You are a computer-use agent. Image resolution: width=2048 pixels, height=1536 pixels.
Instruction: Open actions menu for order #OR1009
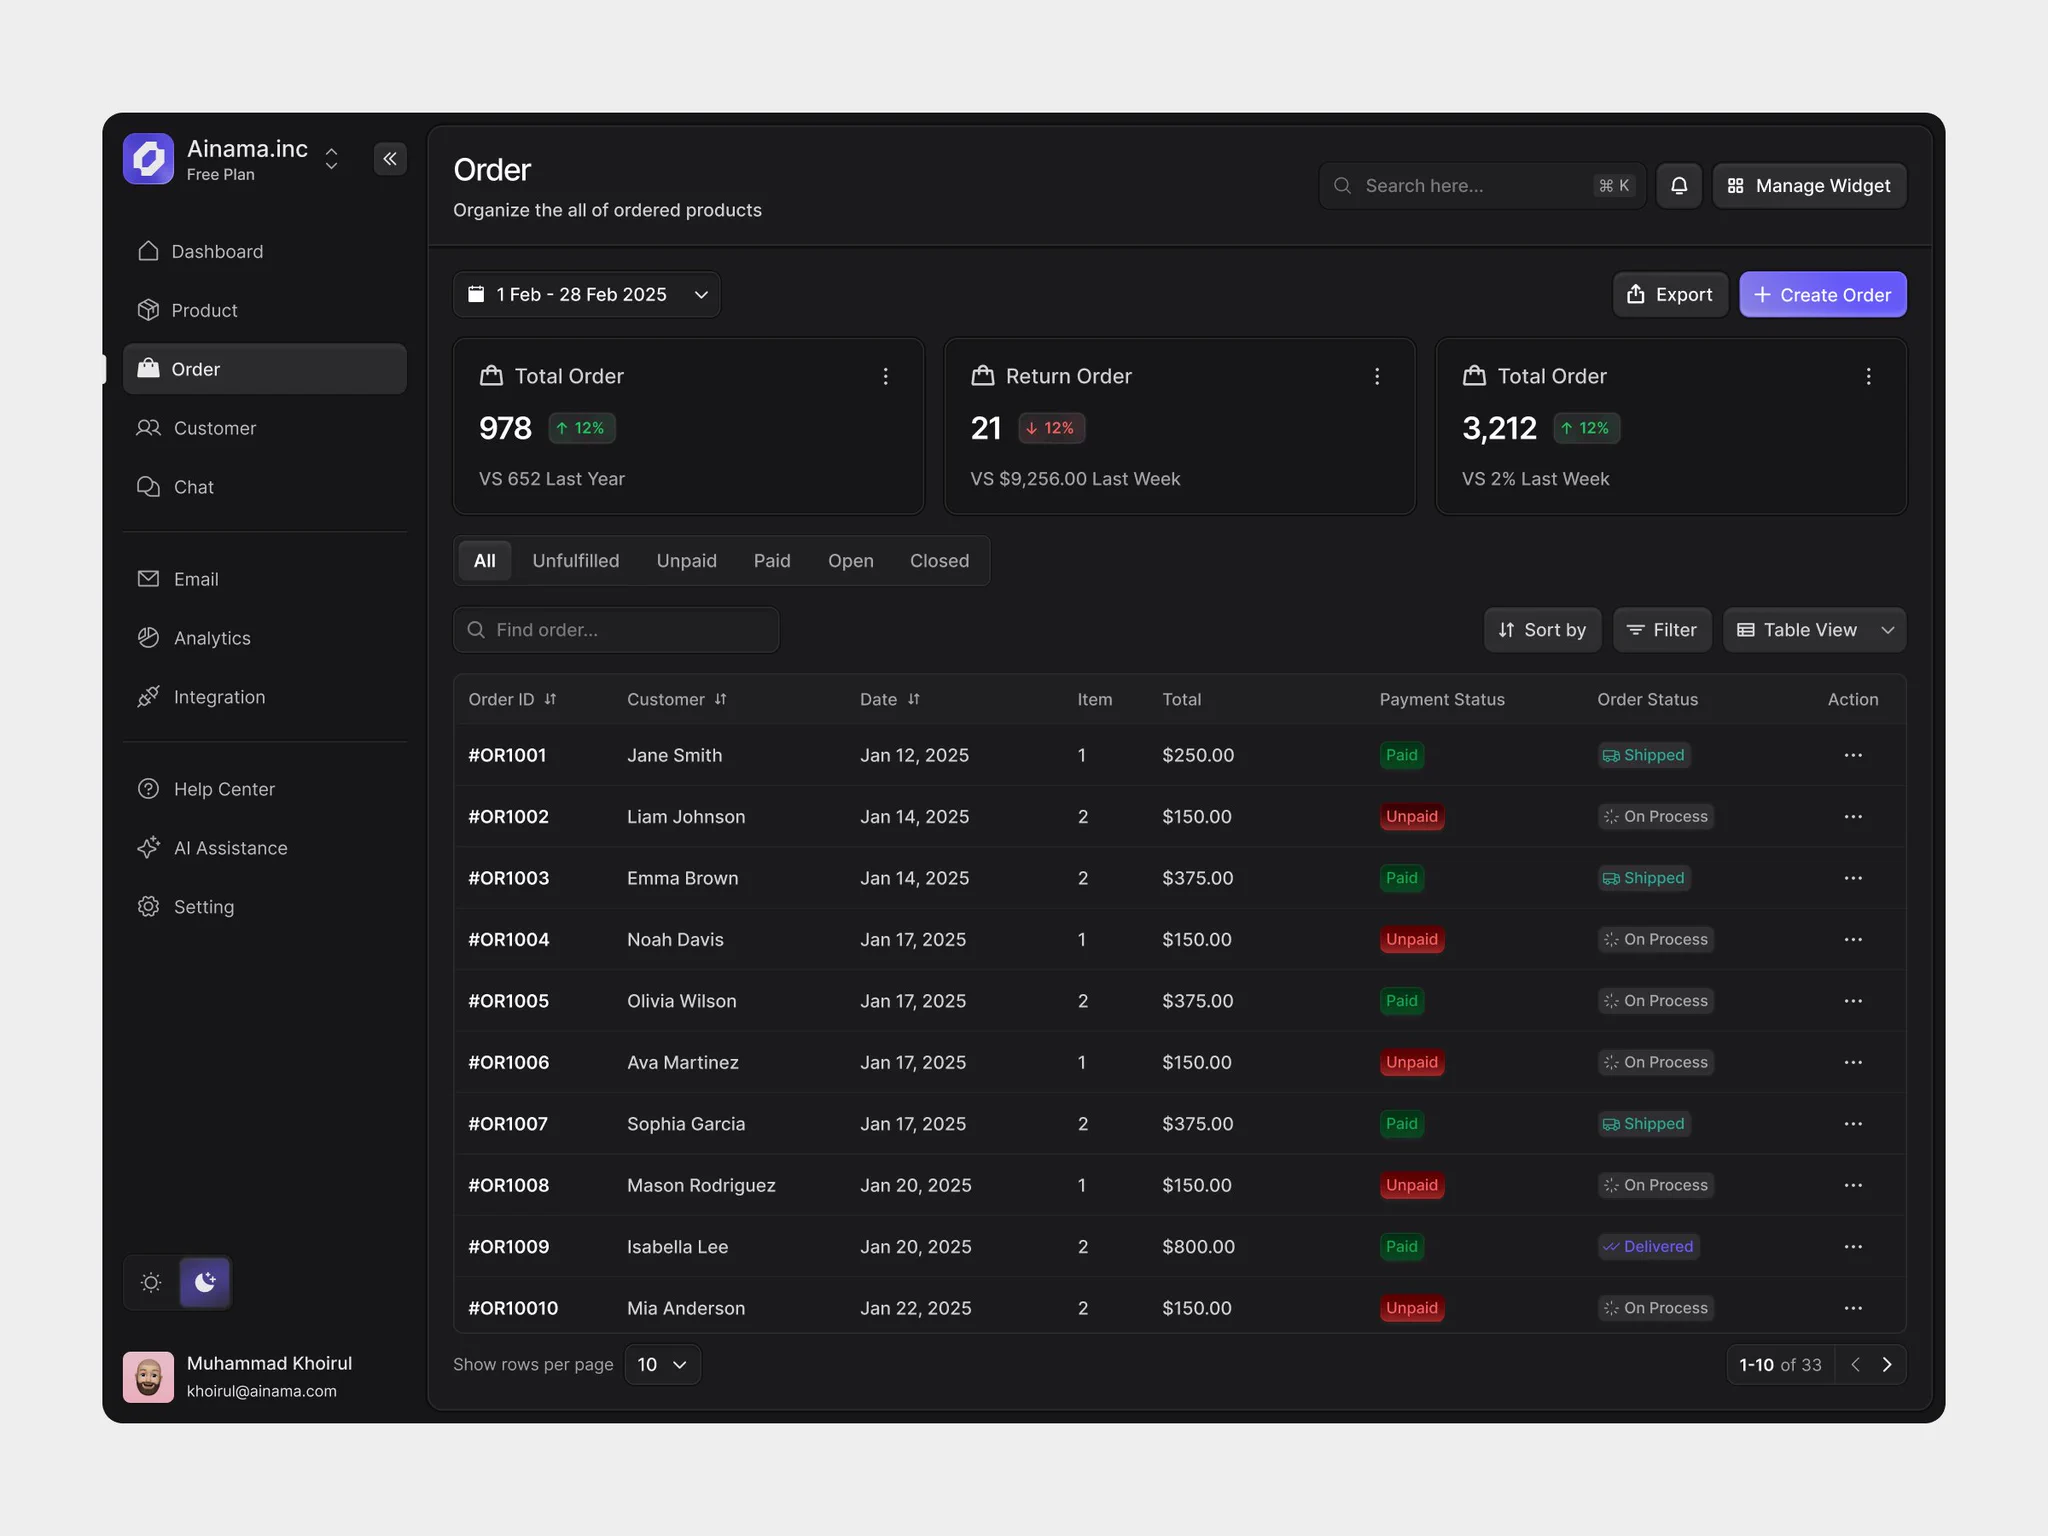tap(1853, 1247)
